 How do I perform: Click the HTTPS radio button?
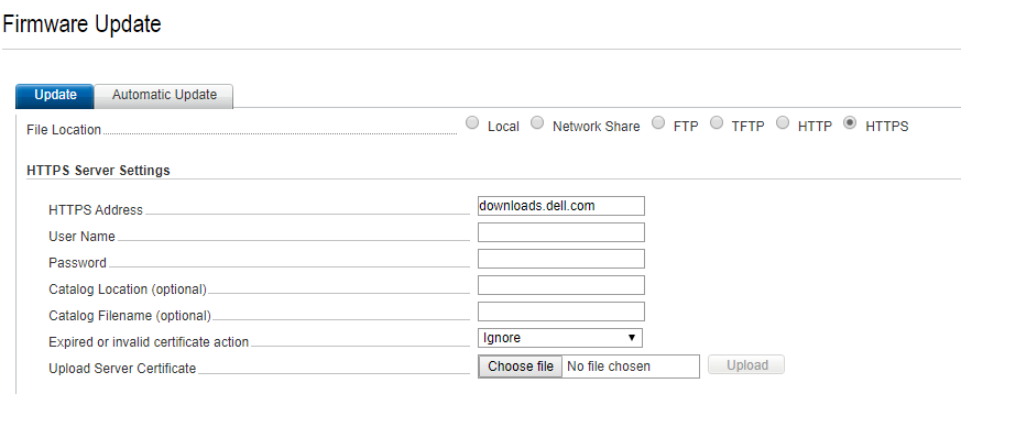(850, 124)
